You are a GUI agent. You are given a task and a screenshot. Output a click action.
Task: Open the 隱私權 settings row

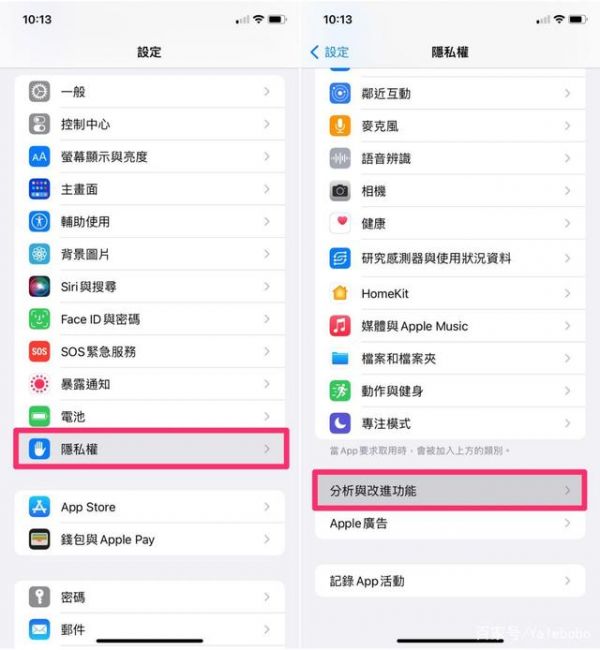[151, 449]
